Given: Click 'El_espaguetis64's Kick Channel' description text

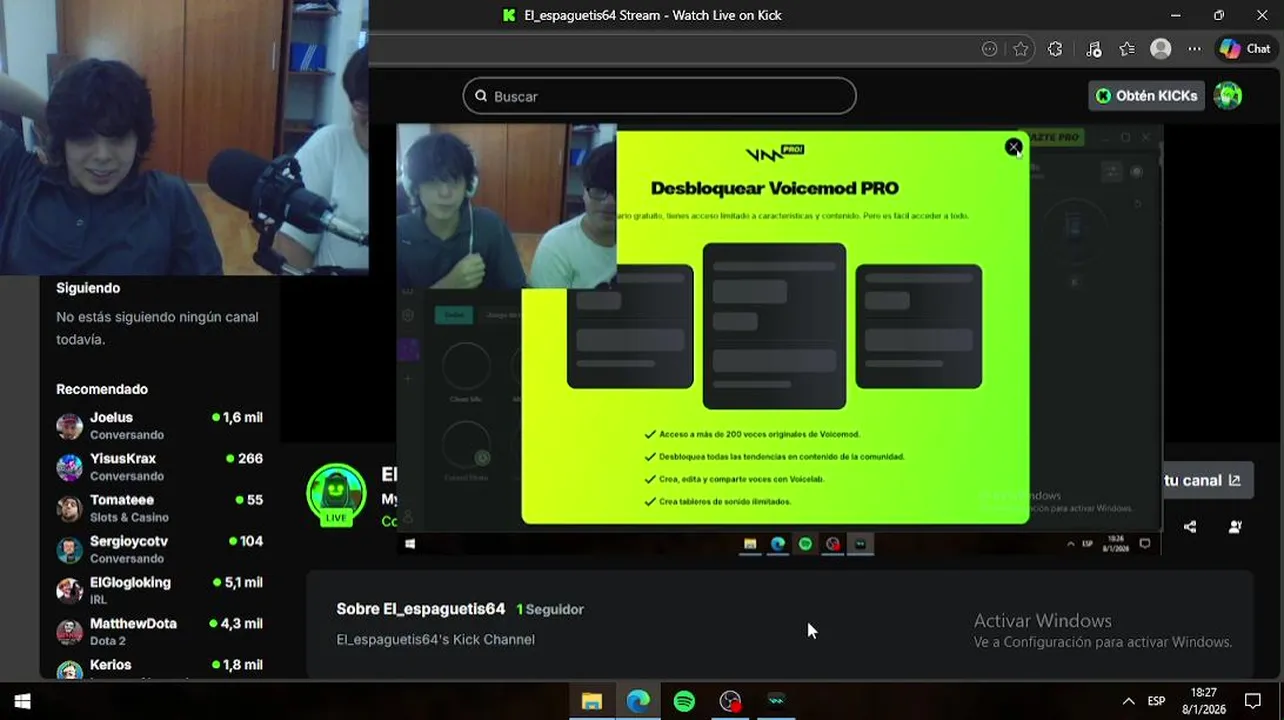Looking at the screenshot, I should 435,639.
